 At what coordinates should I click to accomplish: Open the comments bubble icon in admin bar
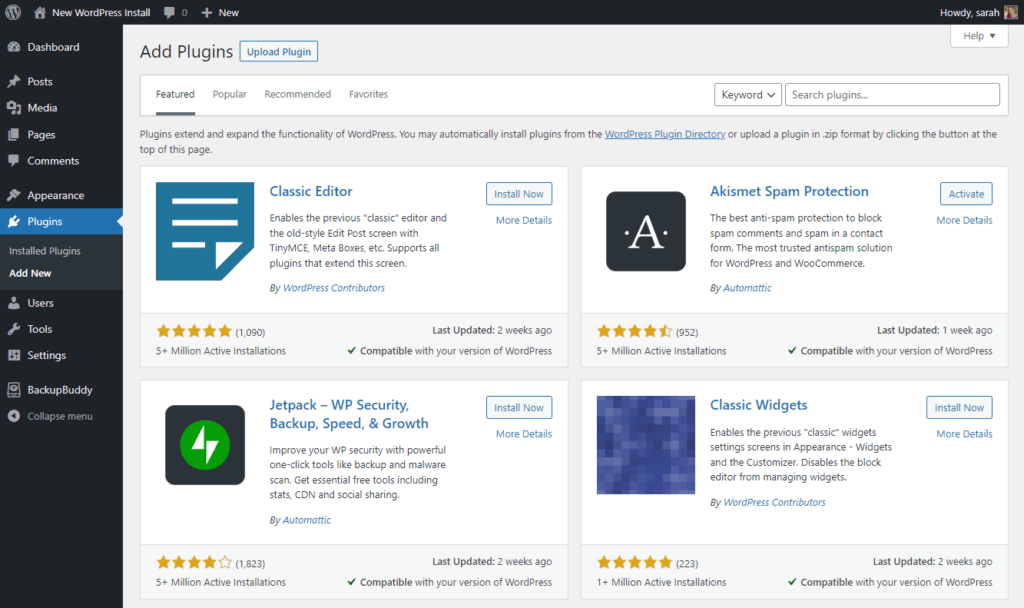pyautogui.click(x=169, y=12)
